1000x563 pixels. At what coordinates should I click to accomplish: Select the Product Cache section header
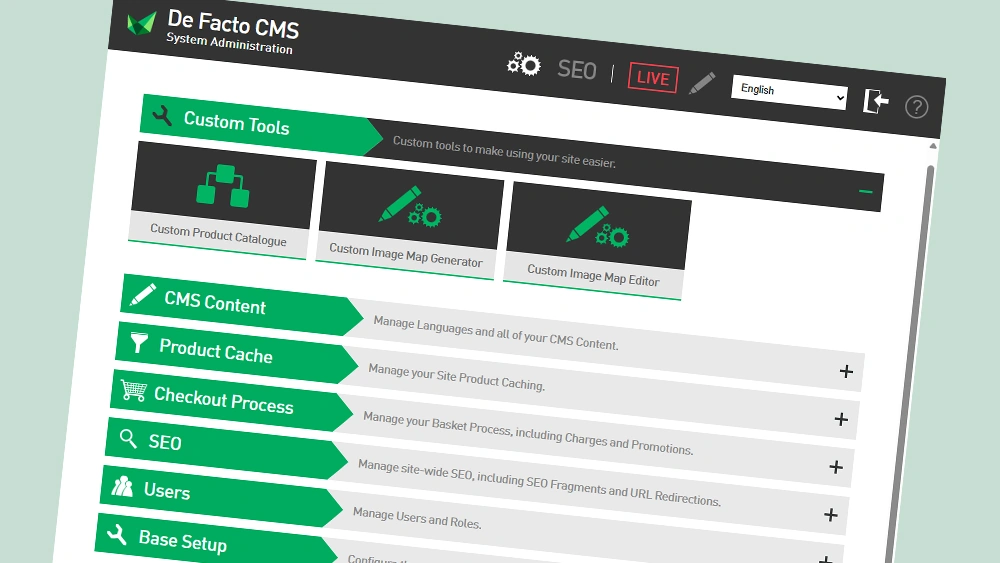236,352
